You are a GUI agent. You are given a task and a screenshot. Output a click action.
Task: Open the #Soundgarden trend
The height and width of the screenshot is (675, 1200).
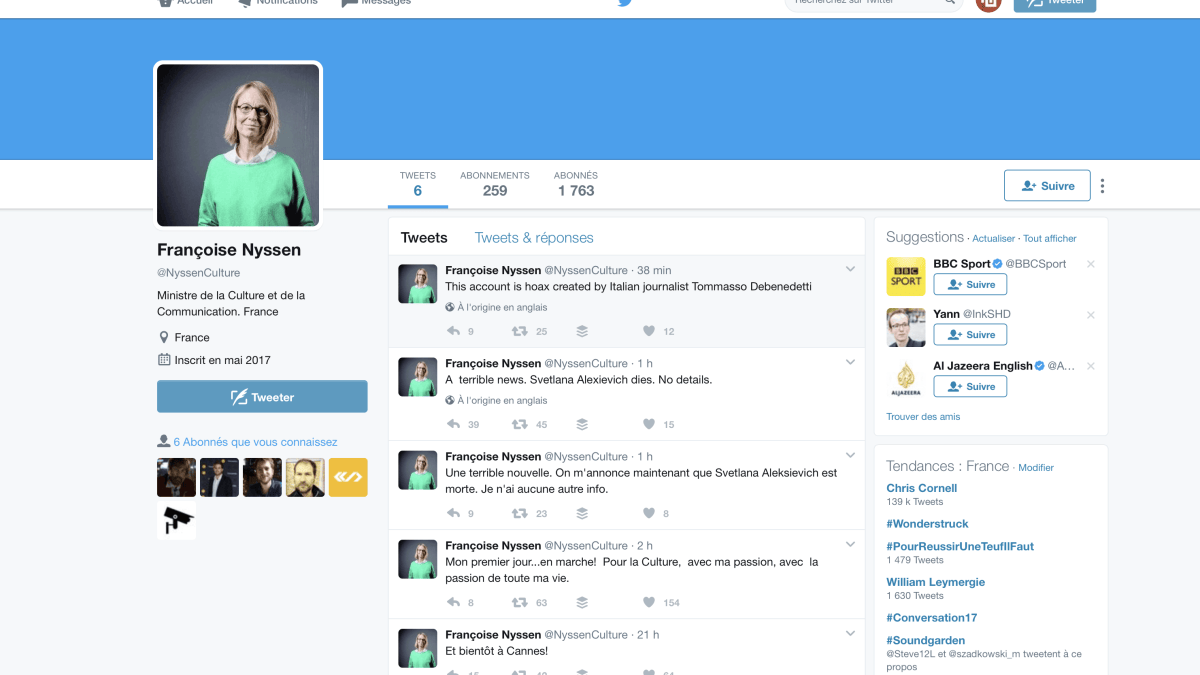coord(926,640)
